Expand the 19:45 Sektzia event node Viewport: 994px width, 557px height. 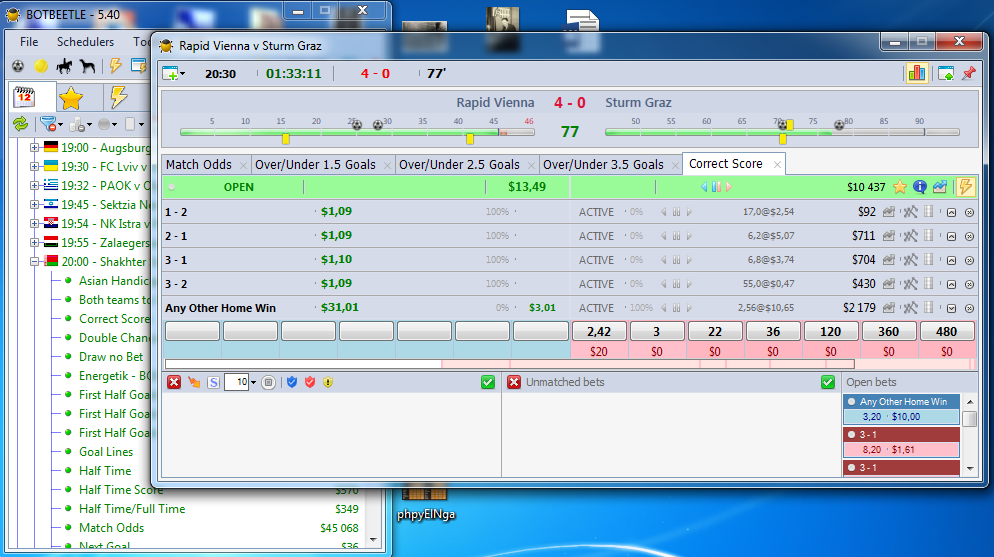pyautogui.click(x=35, y=205)
